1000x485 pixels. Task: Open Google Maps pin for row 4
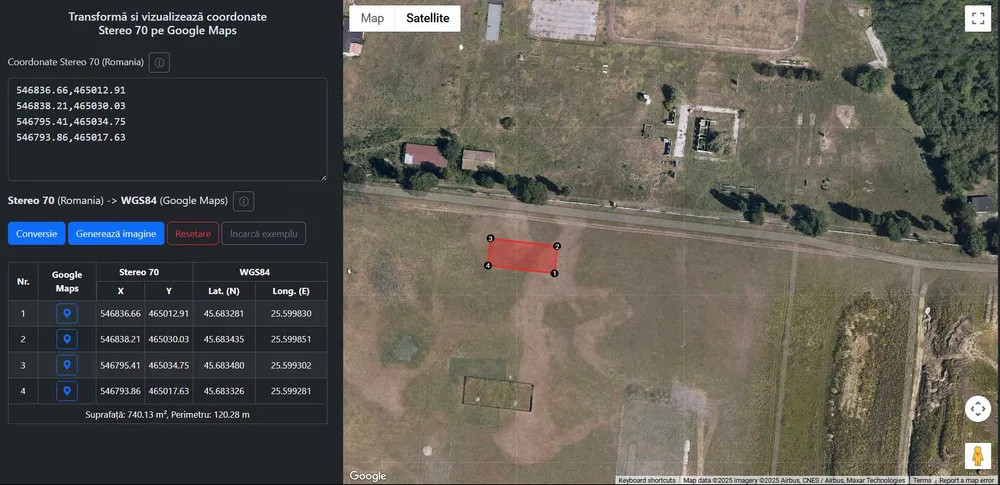point(67,391)
